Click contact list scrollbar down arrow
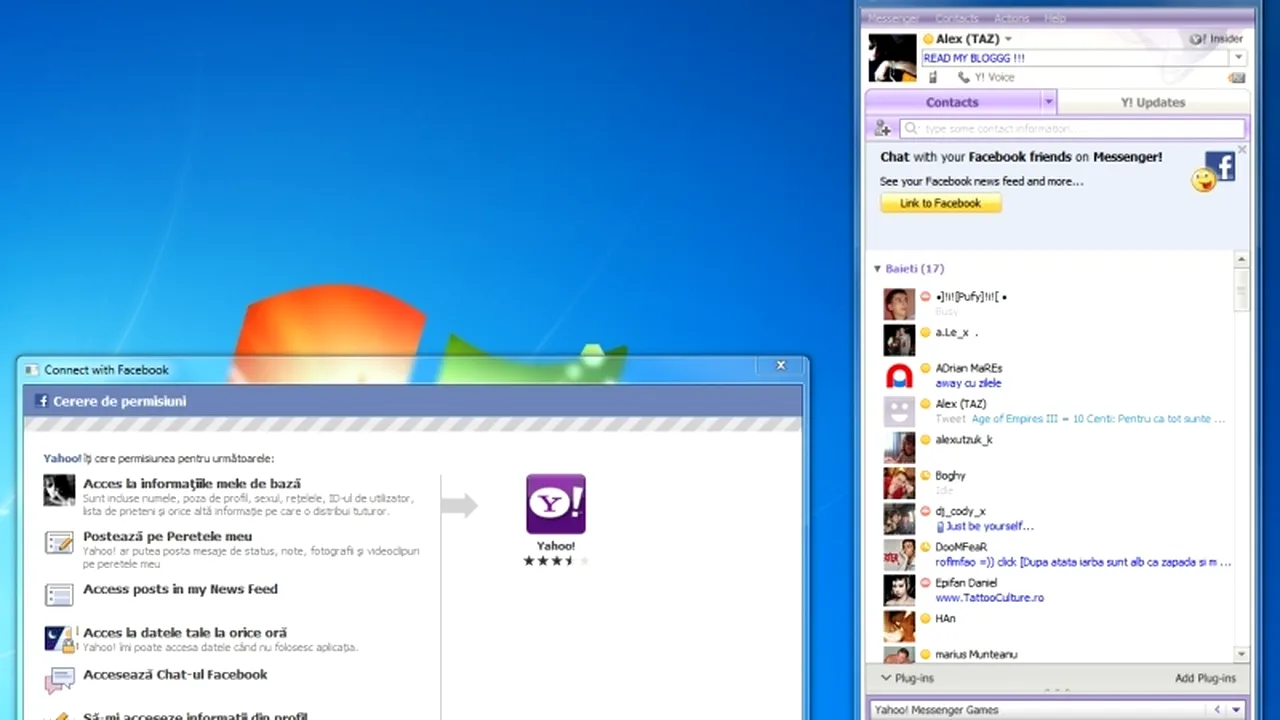 pos(1242,655)
